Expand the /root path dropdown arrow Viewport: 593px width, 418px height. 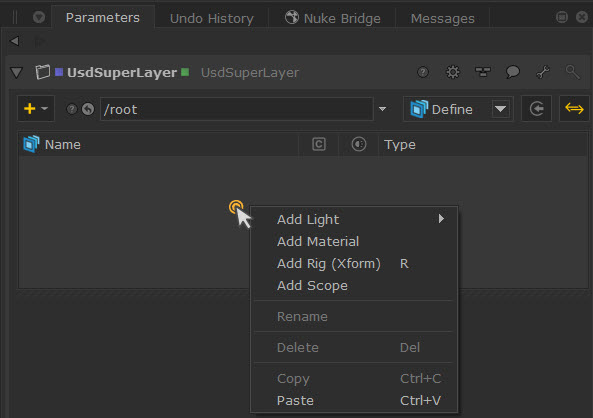click(x=382, y=109)
